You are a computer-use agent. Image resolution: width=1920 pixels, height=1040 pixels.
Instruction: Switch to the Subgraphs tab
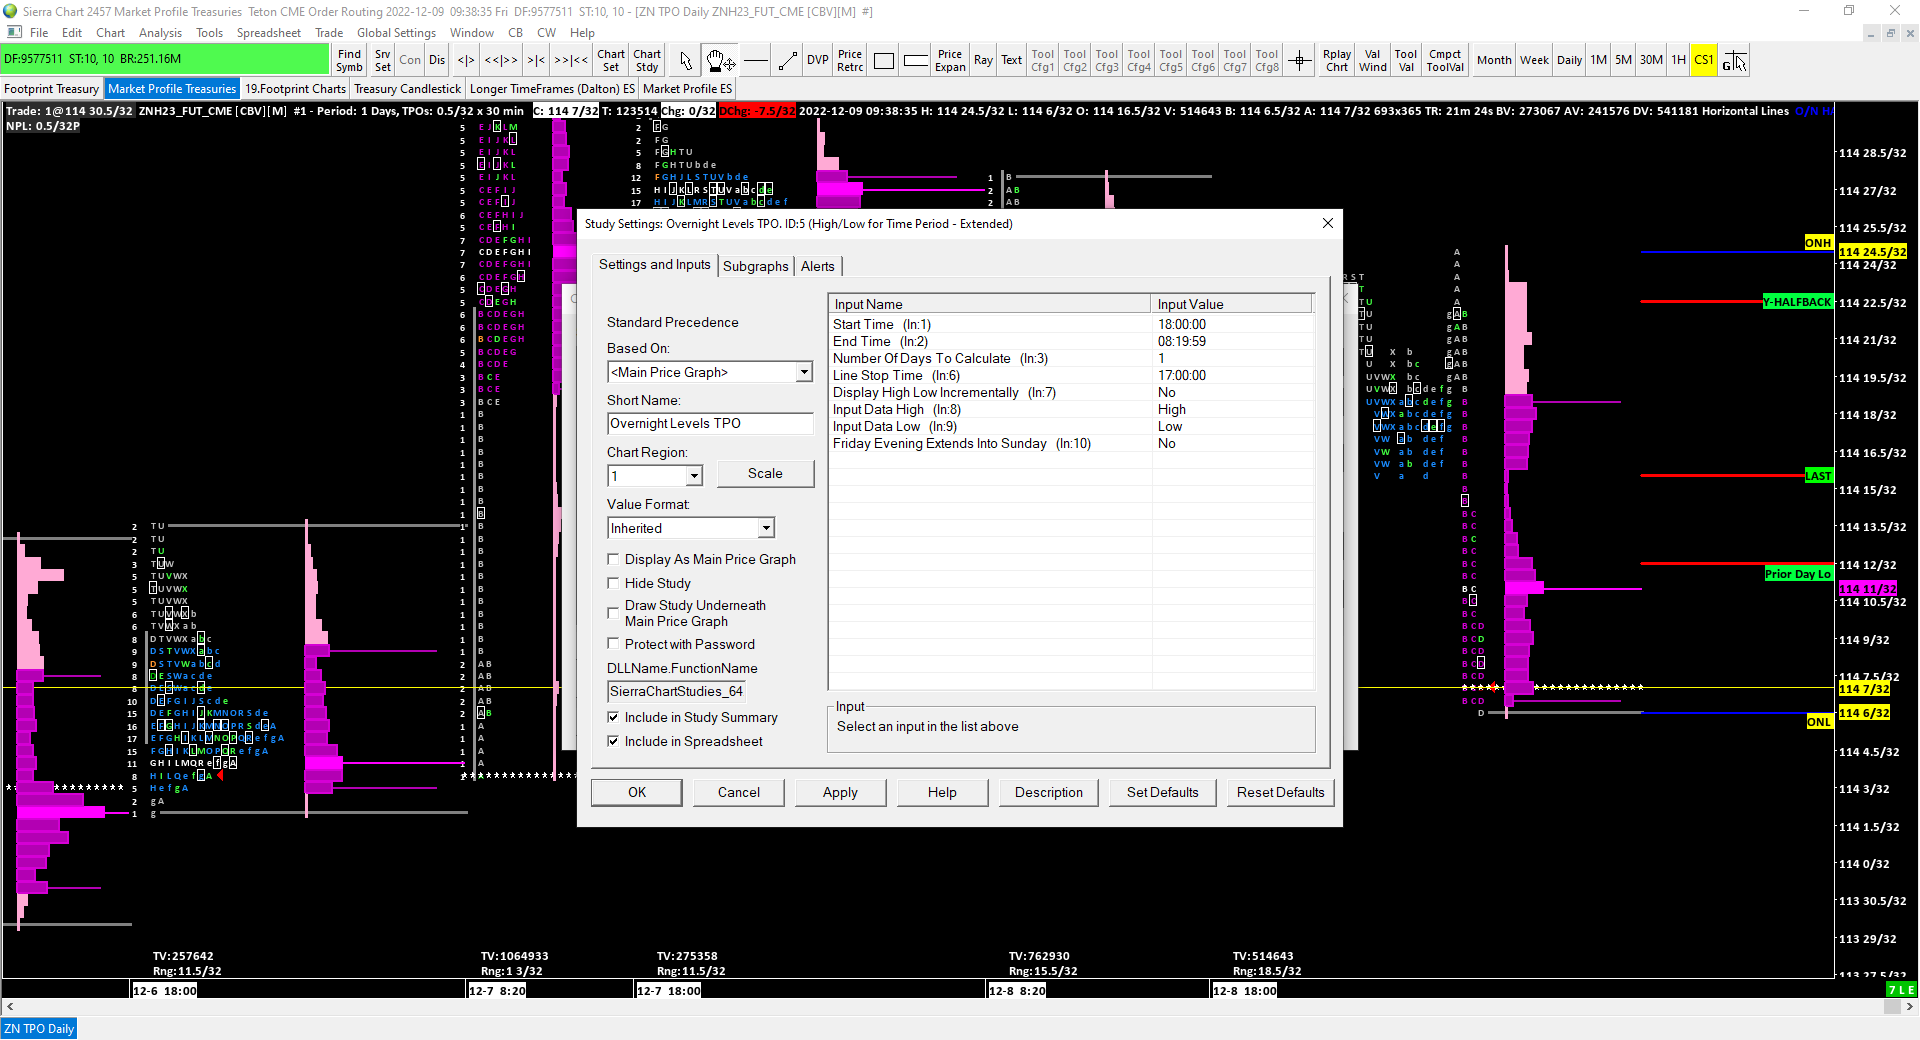[x=755, y=266]
